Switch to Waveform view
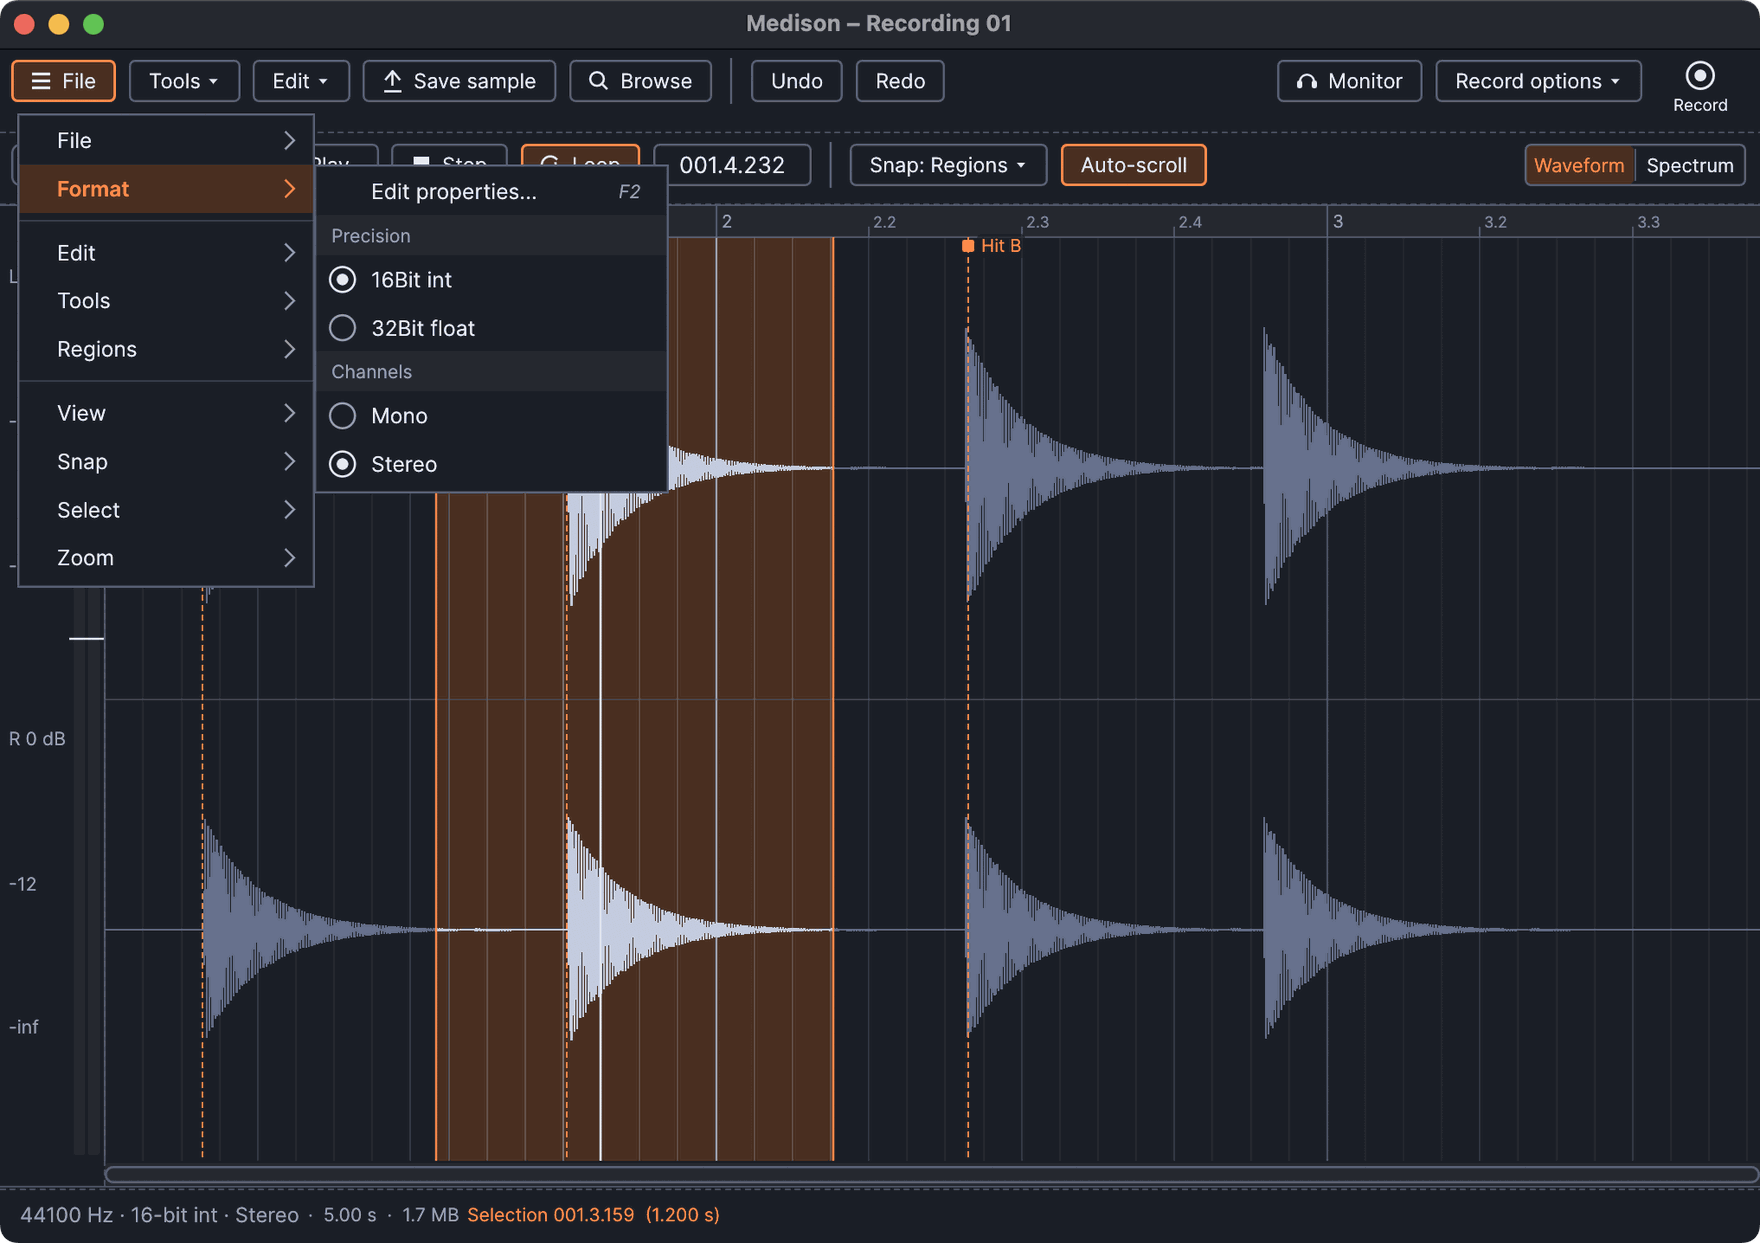This screenshot has width=1760, height=1243. pos(1579,165)
